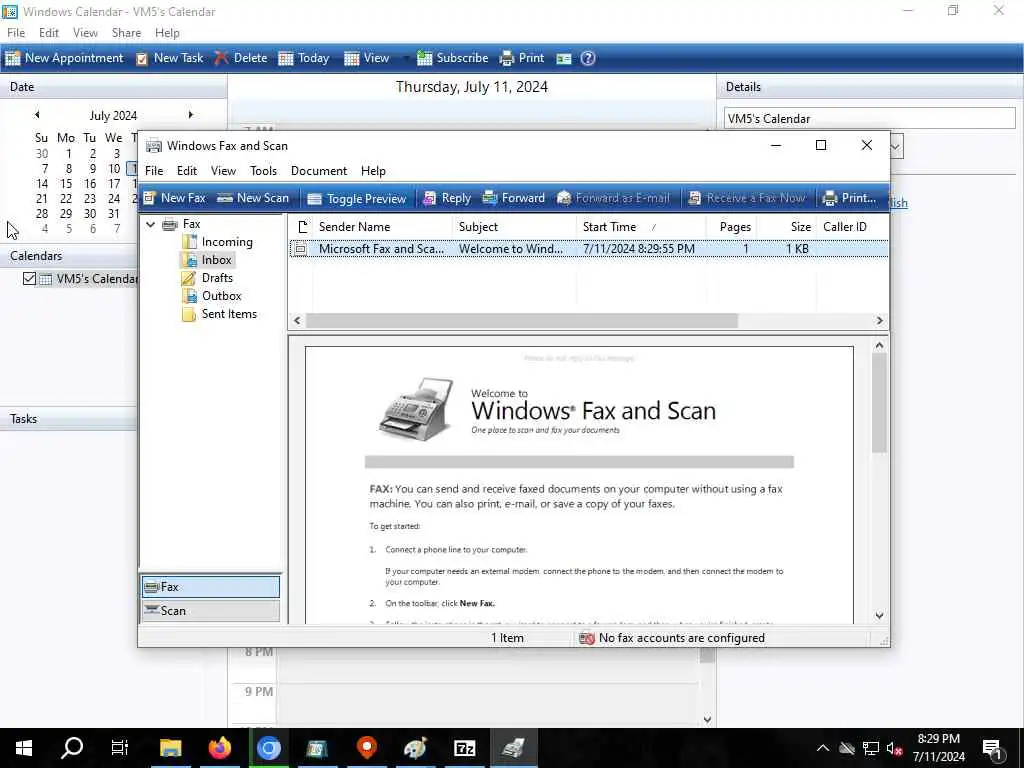Image resolution: width=1024 pixels, height=768 pixels.
Task: Select July 15 in the mini calendar
Action: [66, 184]
